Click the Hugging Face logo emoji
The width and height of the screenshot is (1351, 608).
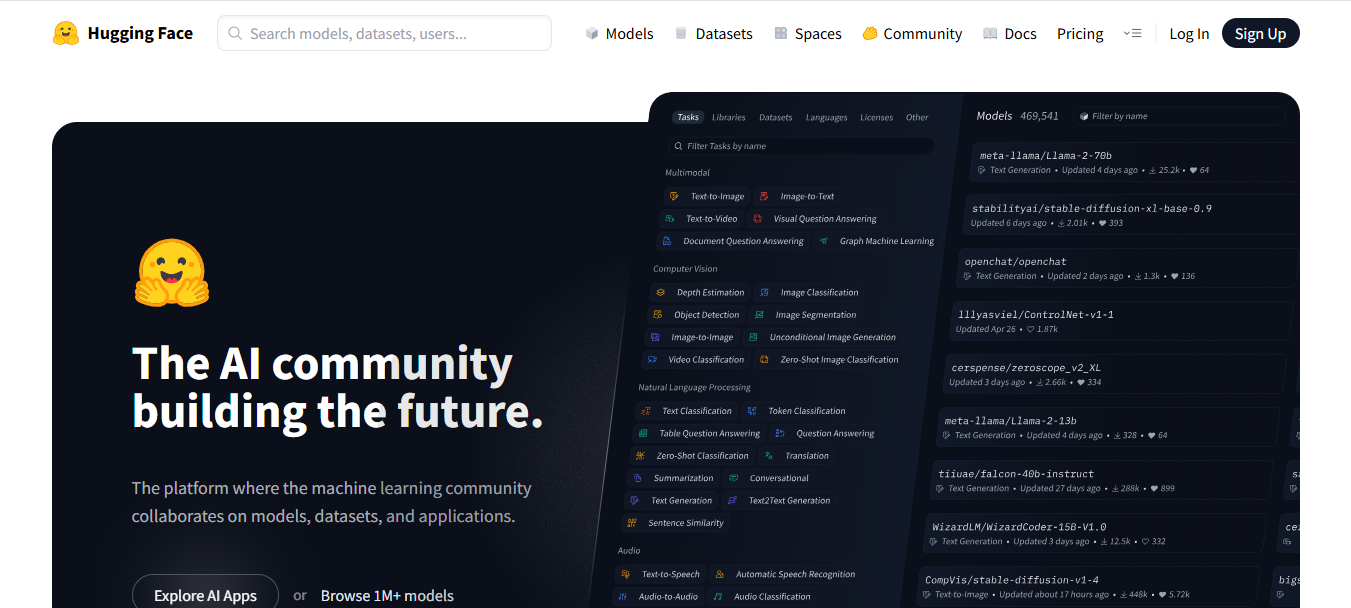tap(66, 33)
